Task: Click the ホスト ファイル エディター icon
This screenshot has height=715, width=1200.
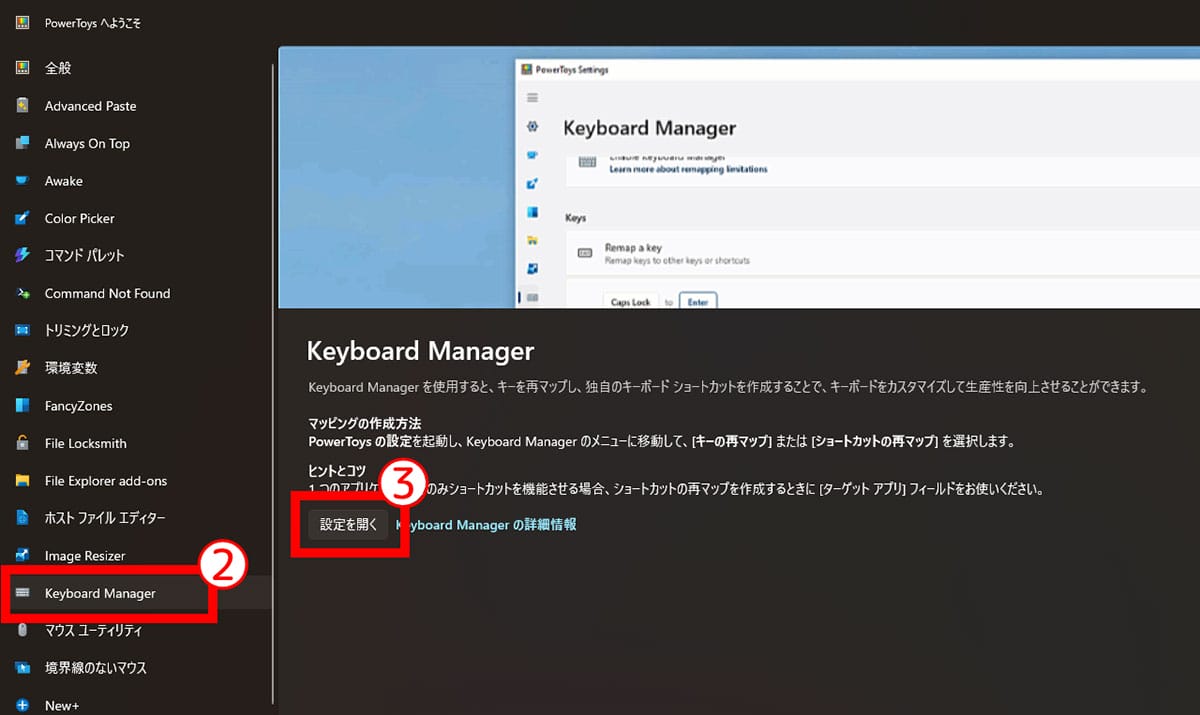Action: coord(23,518)
